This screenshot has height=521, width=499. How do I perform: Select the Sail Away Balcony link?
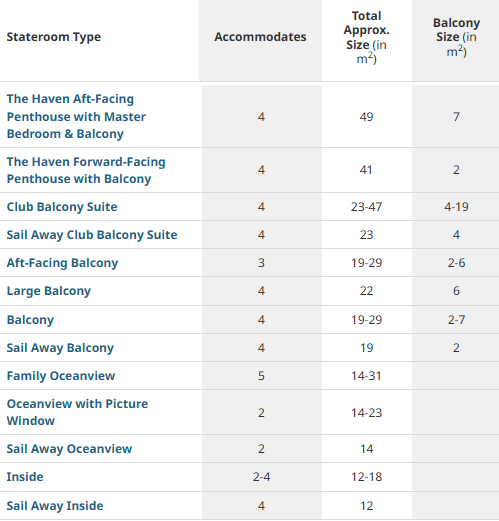click(x=60, y=348)
